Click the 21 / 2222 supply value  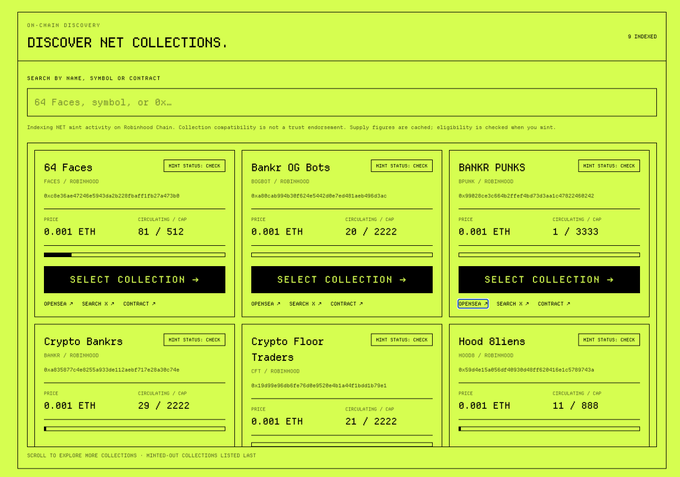tap(371, 421)
